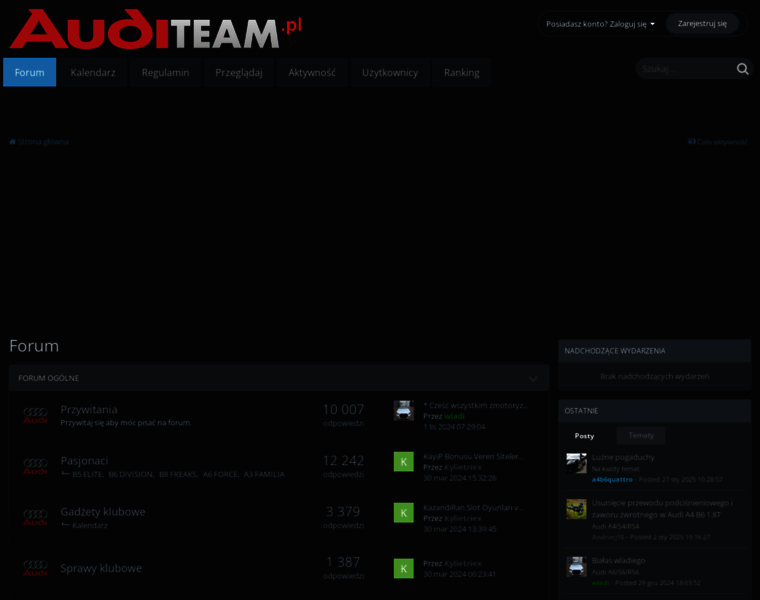Open the Zaloguj się login dropdown
760x600 pixels.
coord(600,24)
